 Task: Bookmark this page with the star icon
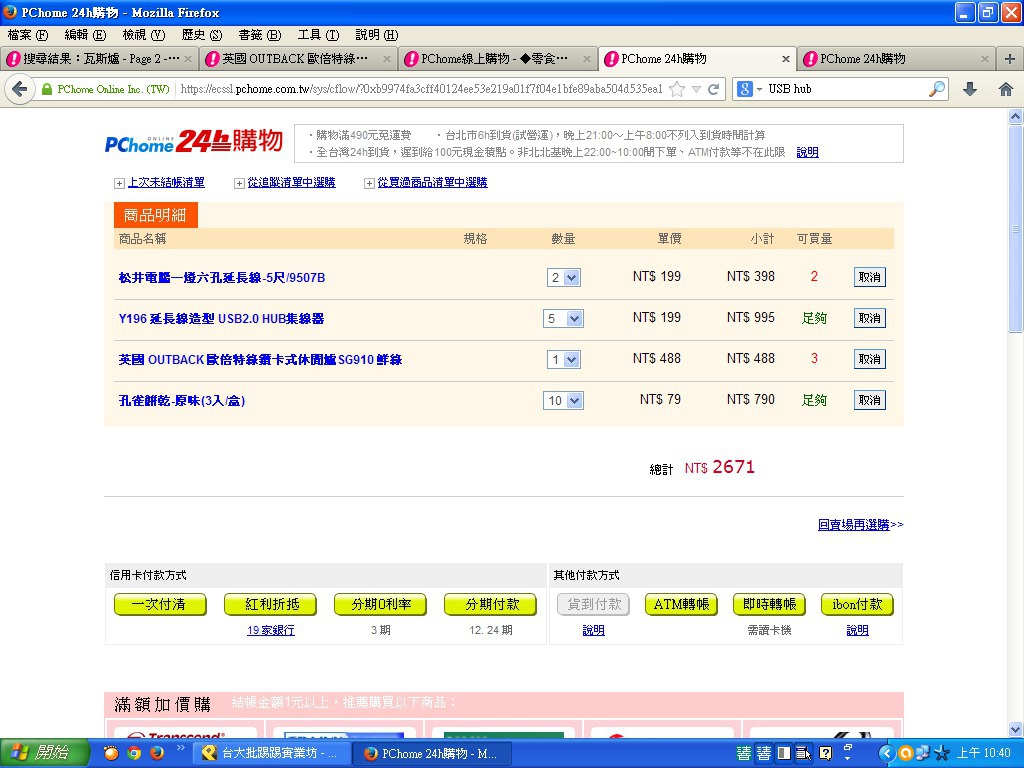677,89
